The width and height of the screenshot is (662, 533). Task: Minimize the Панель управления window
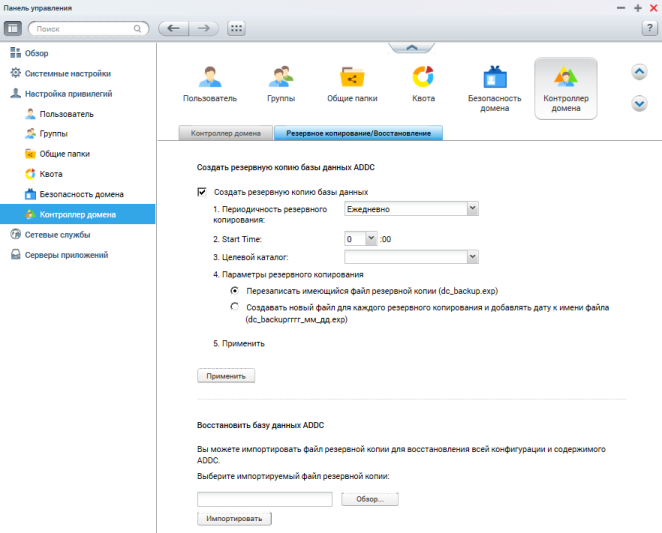[621, 8]
